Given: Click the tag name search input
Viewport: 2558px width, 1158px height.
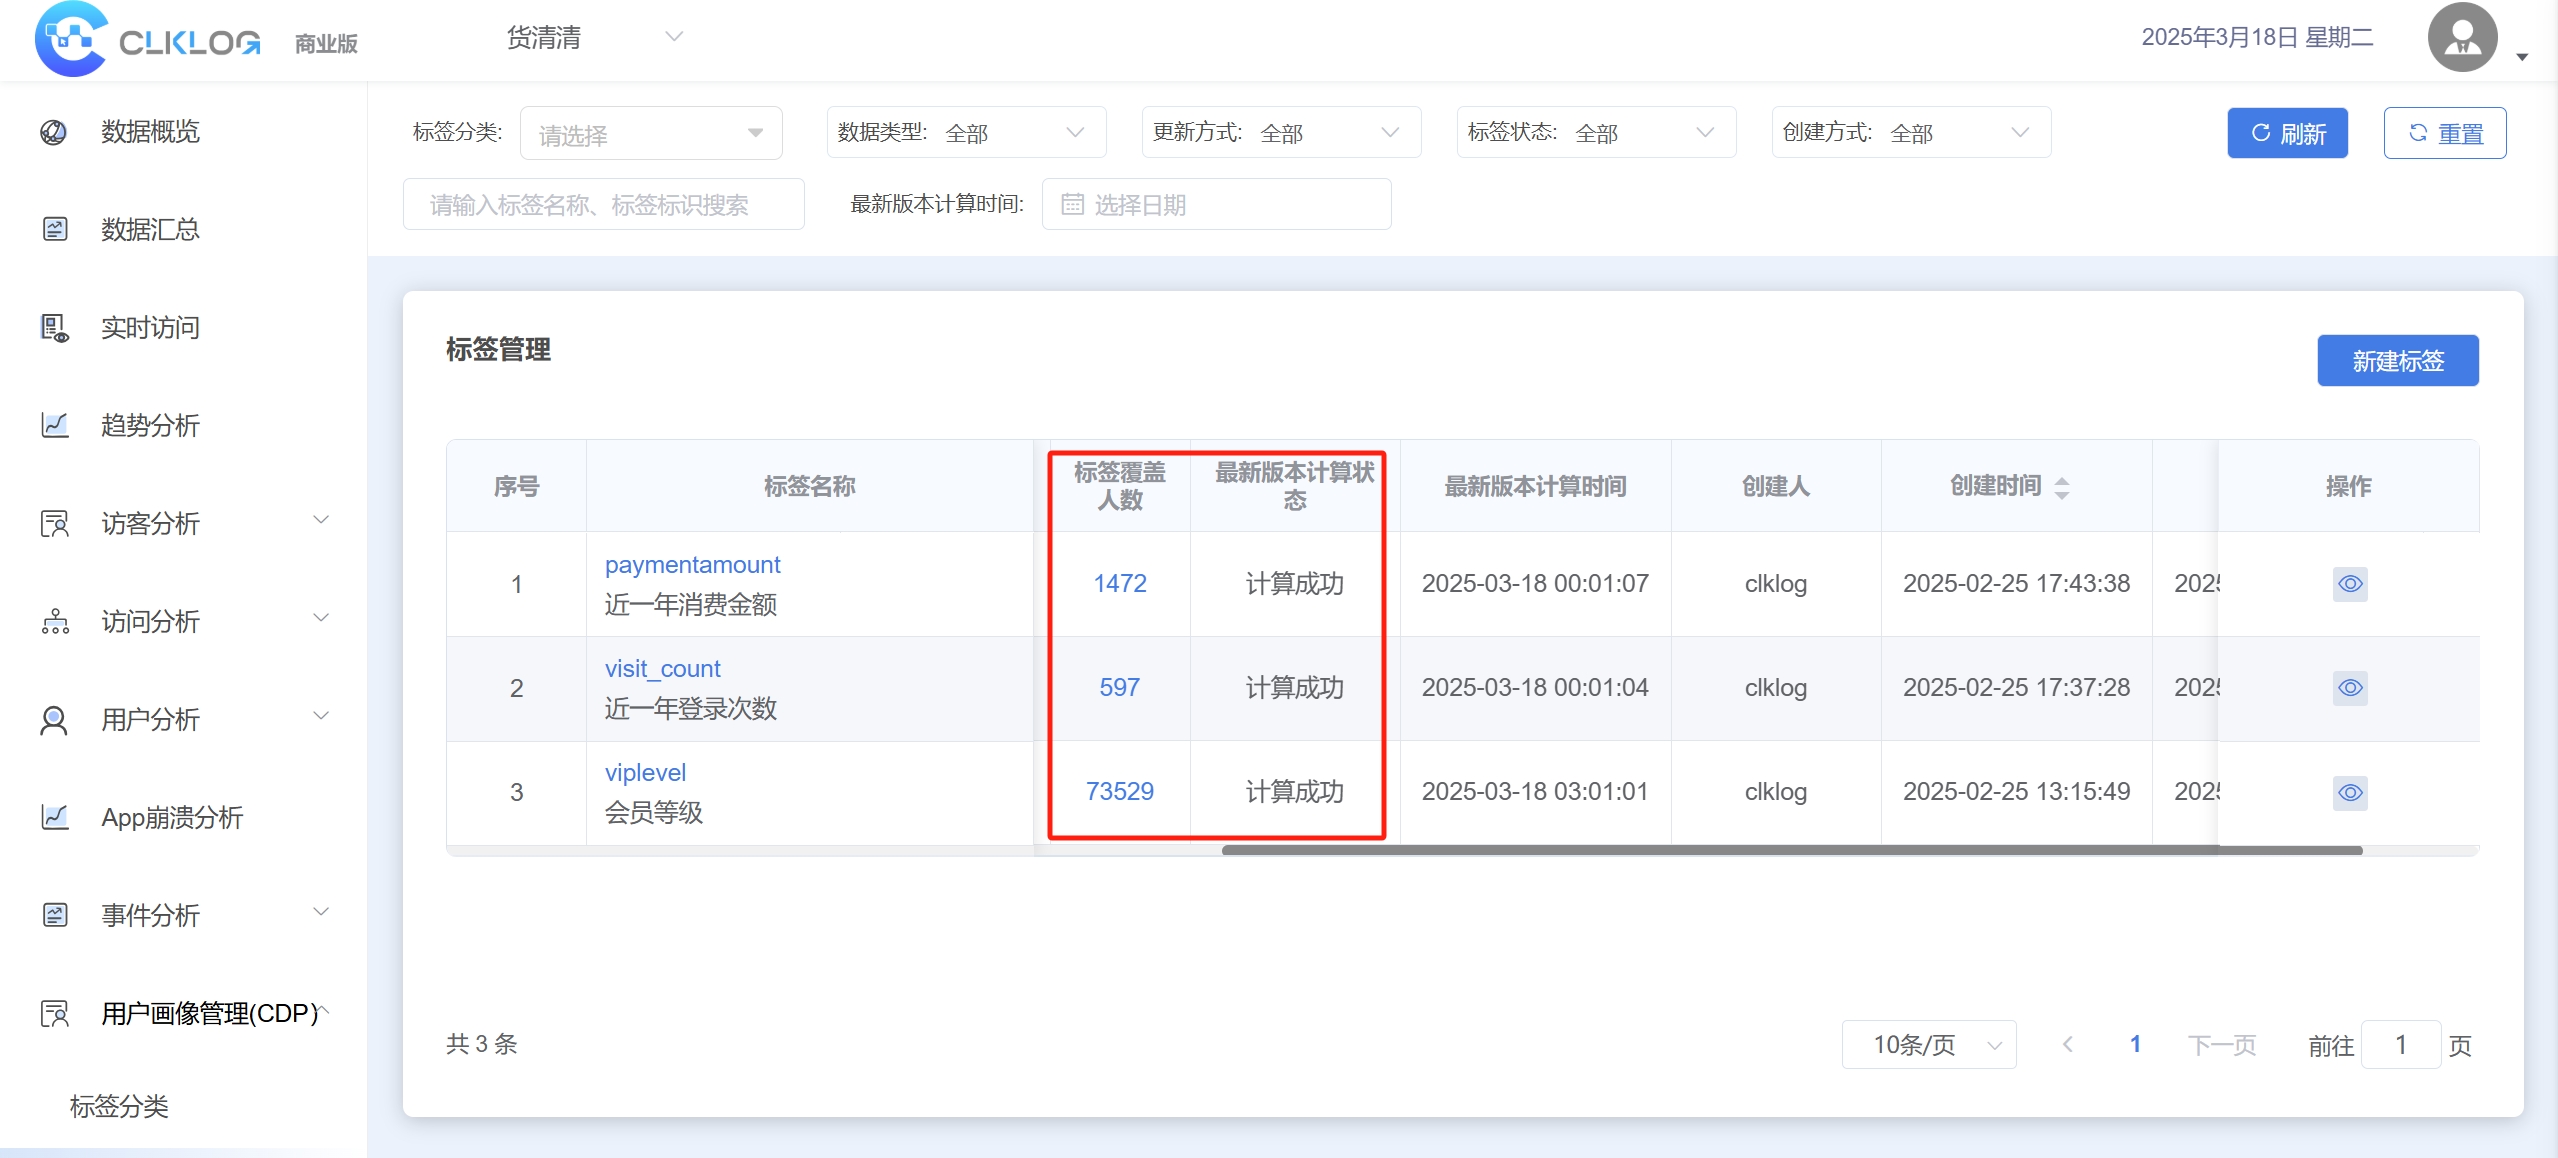Looking at the screenshot, I should click(603, 205).
